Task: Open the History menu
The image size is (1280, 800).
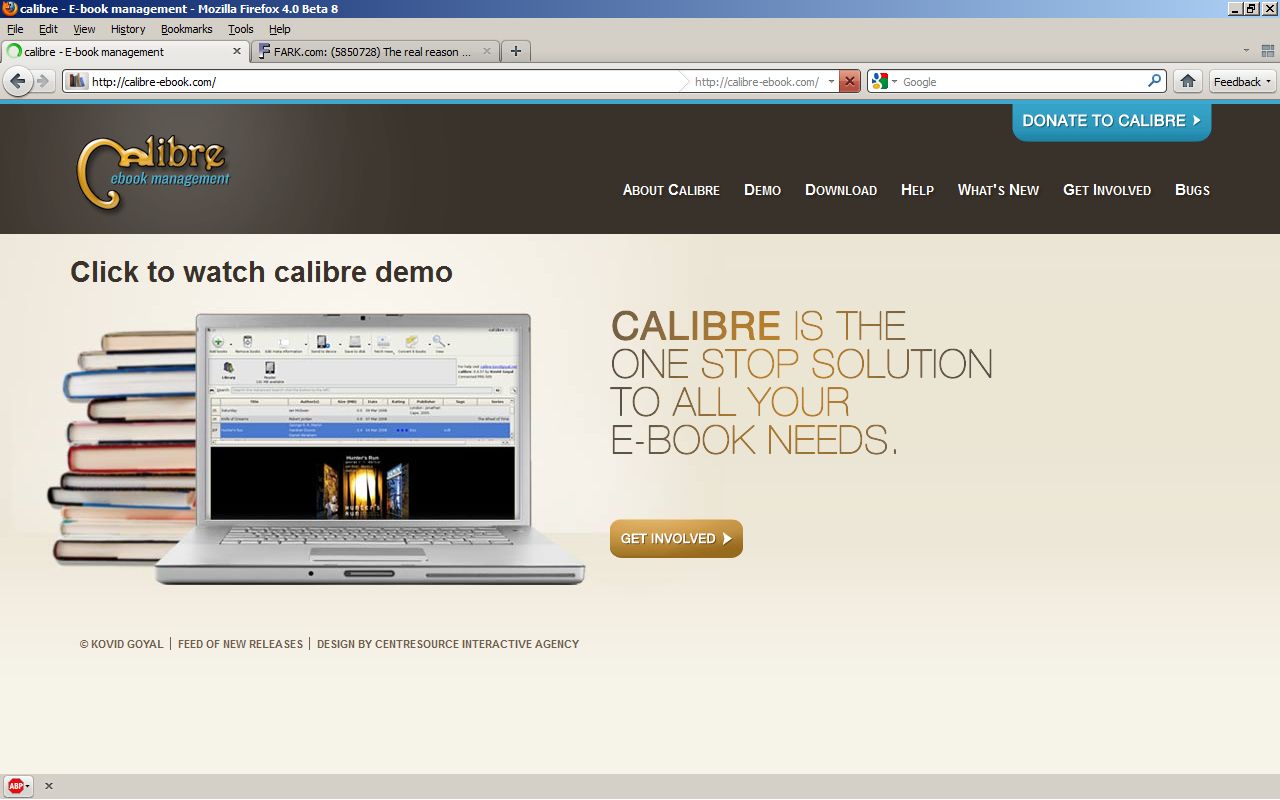Action: [x=128, y=29]
